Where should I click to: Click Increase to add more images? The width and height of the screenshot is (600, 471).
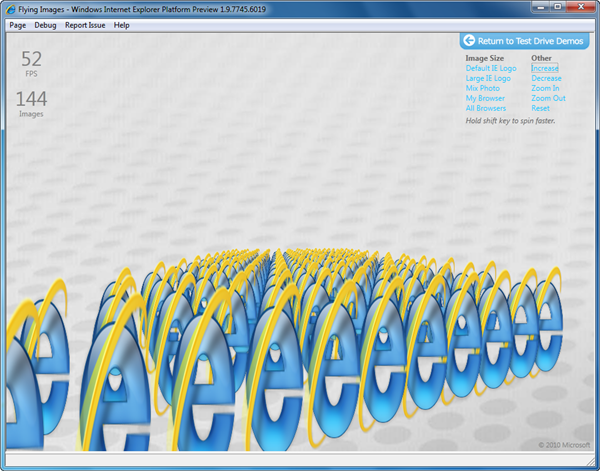click(545, 68)
